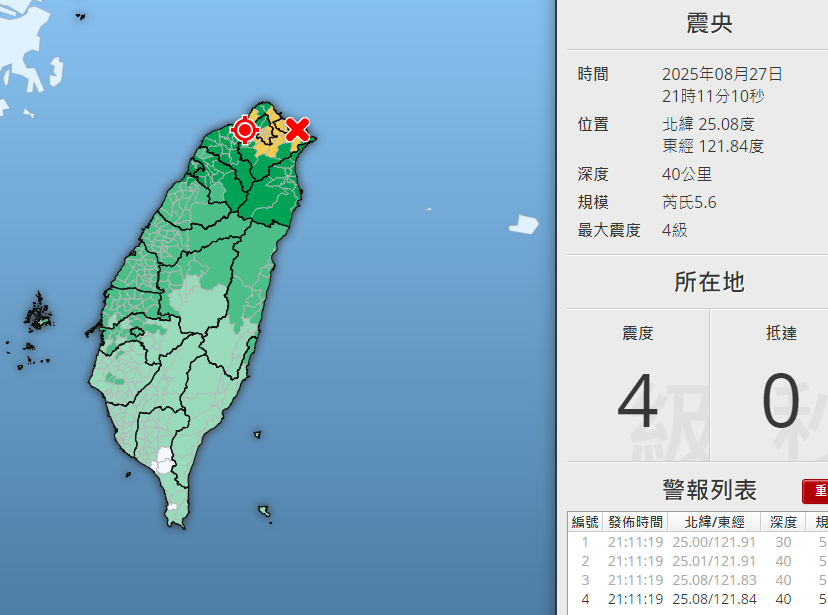Click the 抵達 countdown value 0
828x615 pixels.
click(x=781, y=403)
